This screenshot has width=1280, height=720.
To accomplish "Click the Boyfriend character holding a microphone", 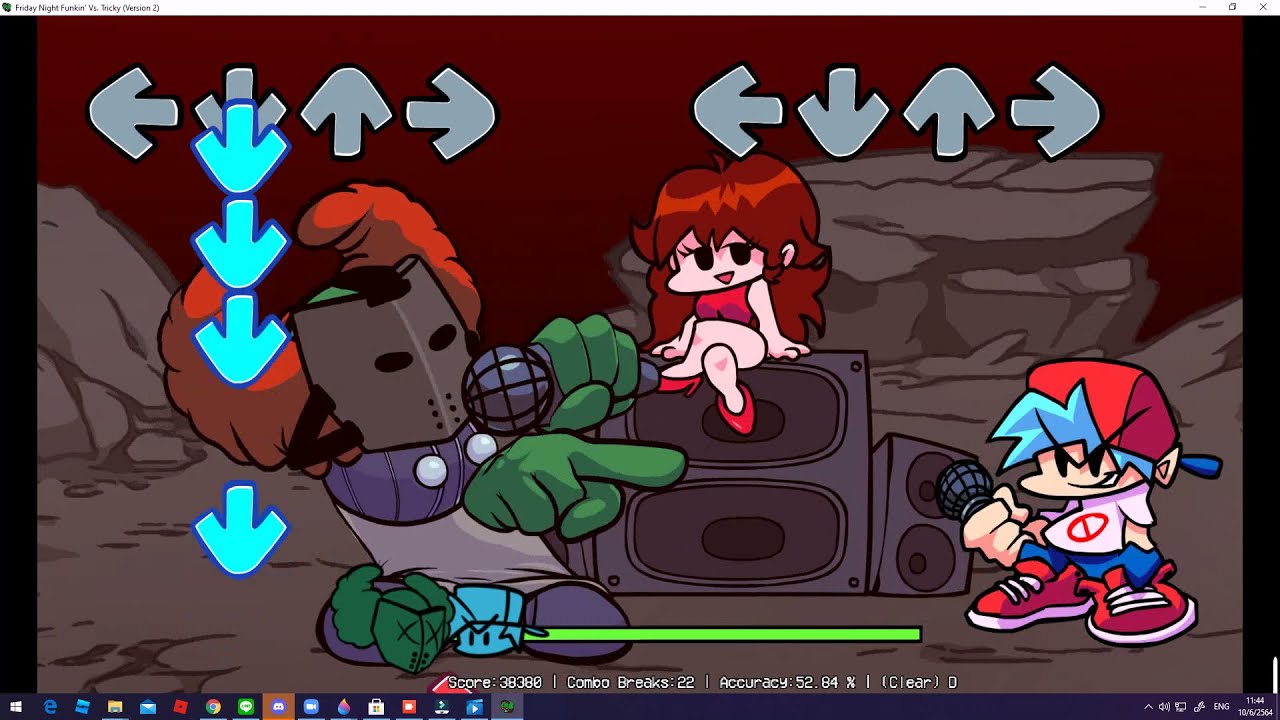I will (x=1080, y=500).
